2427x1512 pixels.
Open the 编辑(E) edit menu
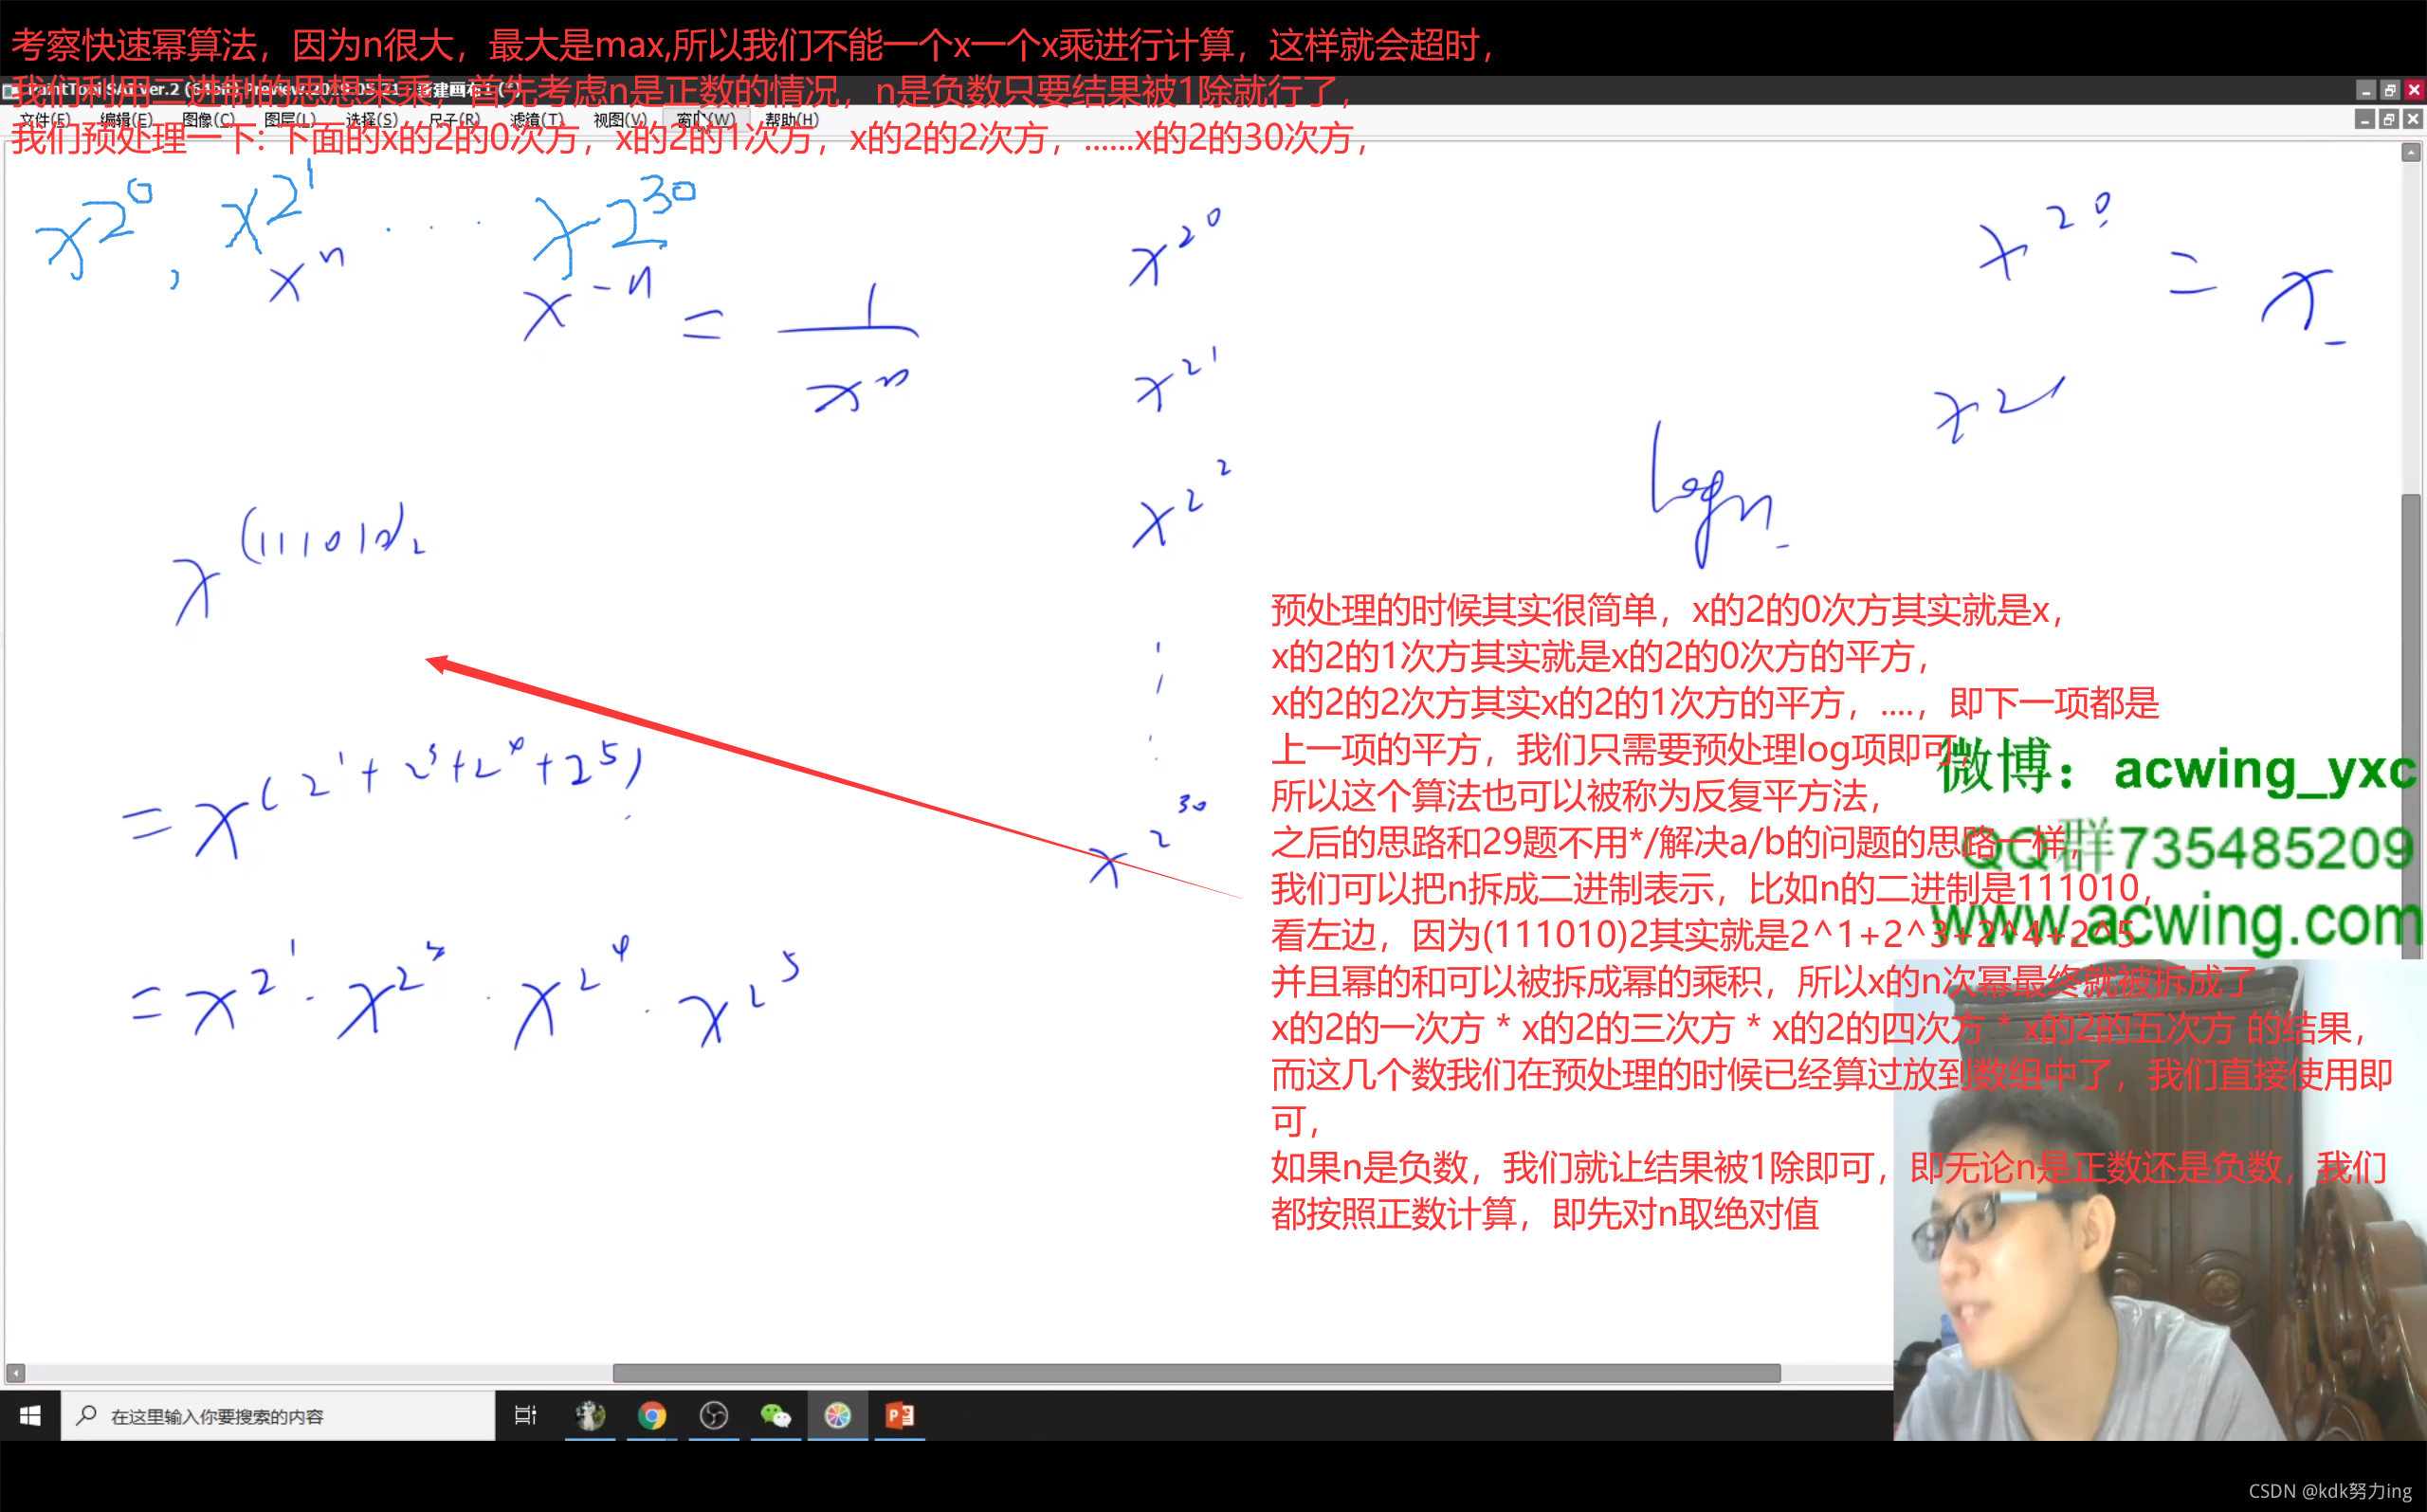tap(127, 120)
